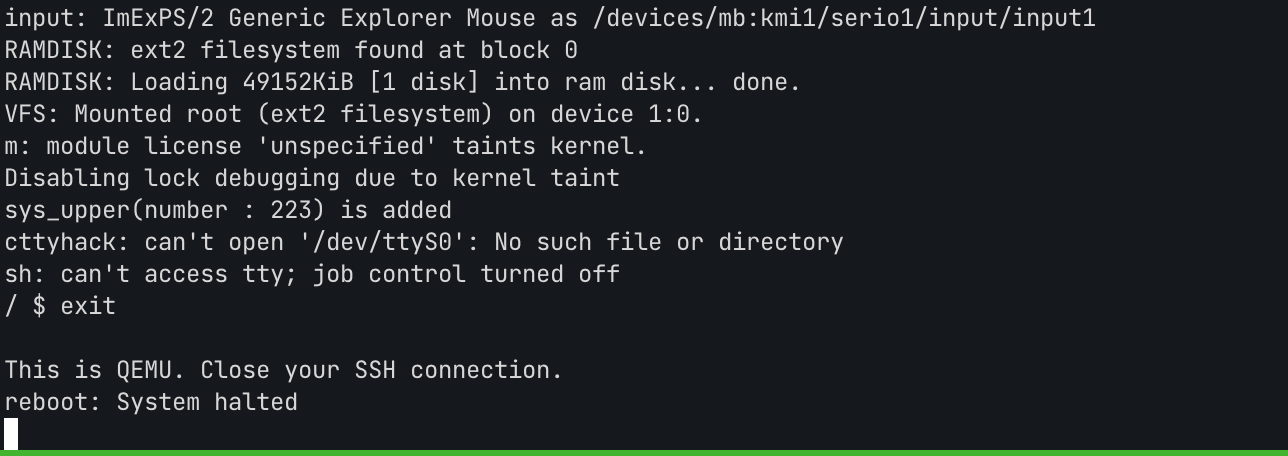Click "reboot: System halted" line
Viewport: 1288px width, 456px height.
pos(151,402)
